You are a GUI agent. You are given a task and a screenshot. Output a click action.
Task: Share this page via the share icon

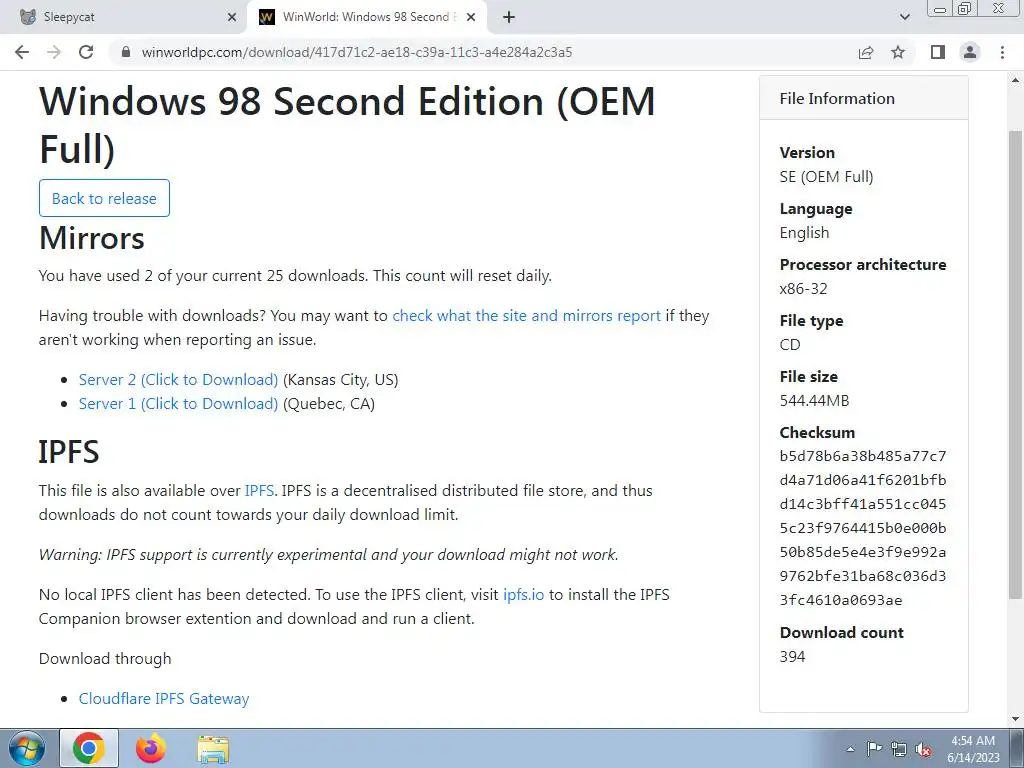pyautogui.click(x=866, y=52)
